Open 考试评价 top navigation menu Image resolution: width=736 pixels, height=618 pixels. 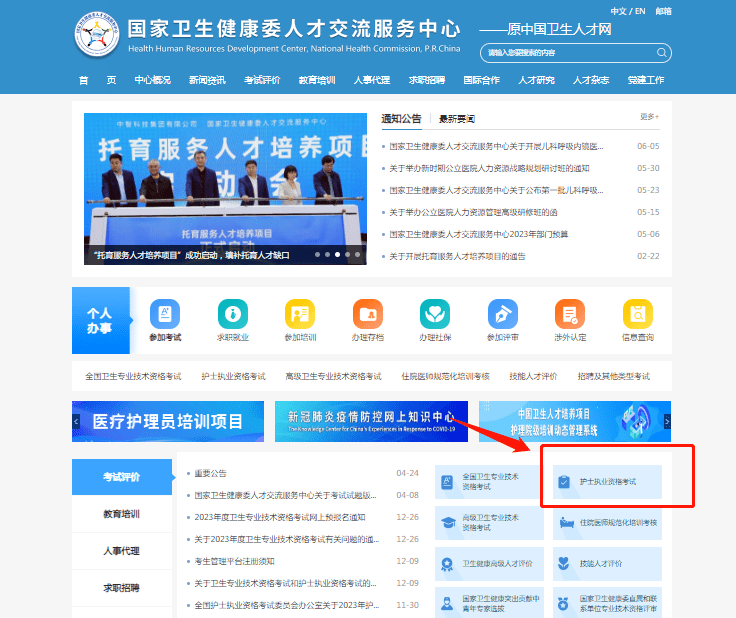point(262,80)
